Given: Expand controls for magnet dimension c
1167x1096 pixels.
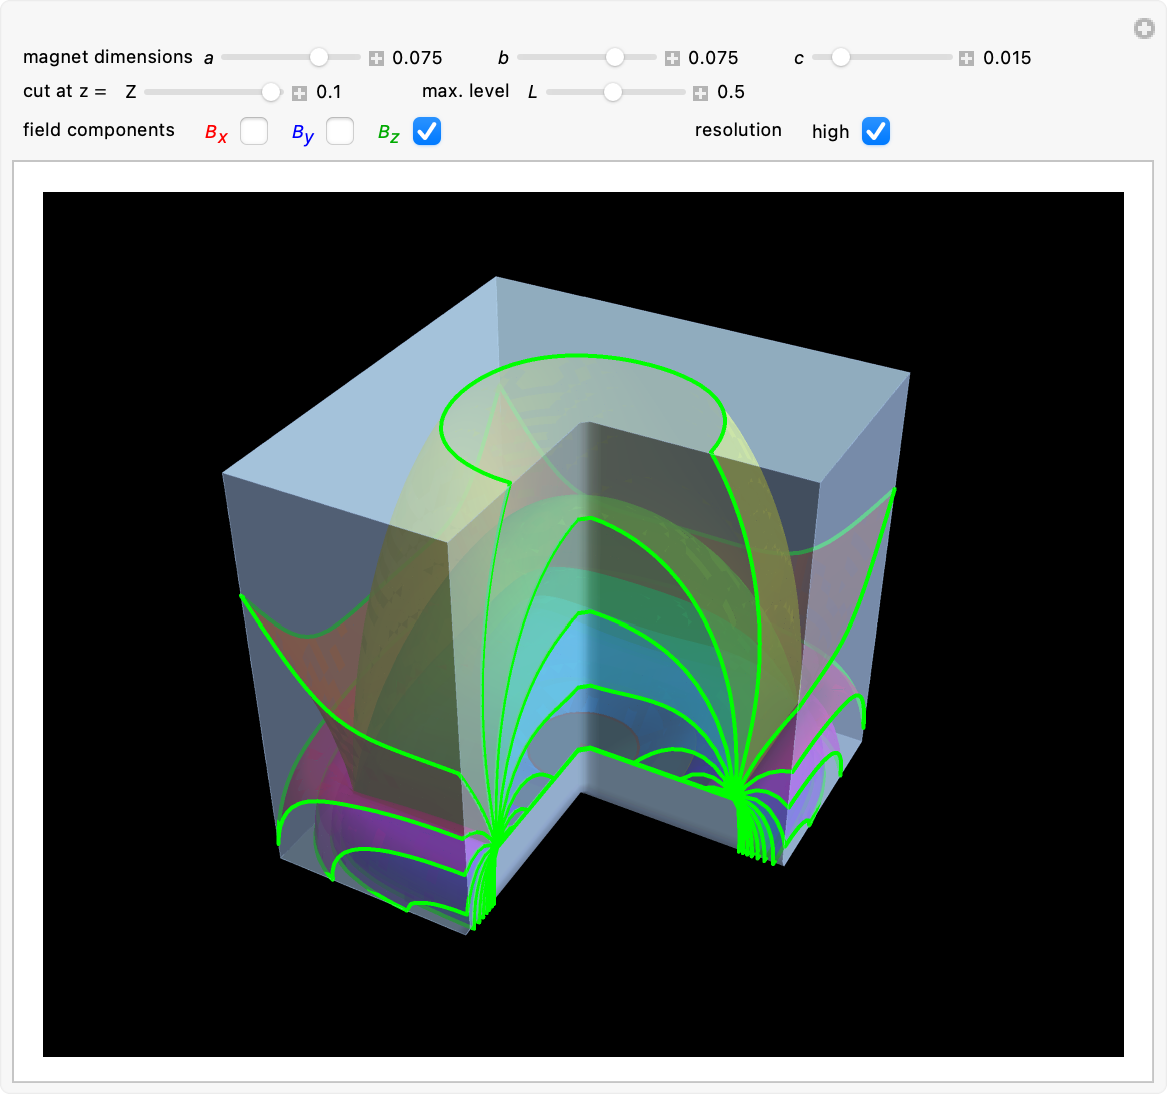Looking at the screenshot, I should pos(966,58).
